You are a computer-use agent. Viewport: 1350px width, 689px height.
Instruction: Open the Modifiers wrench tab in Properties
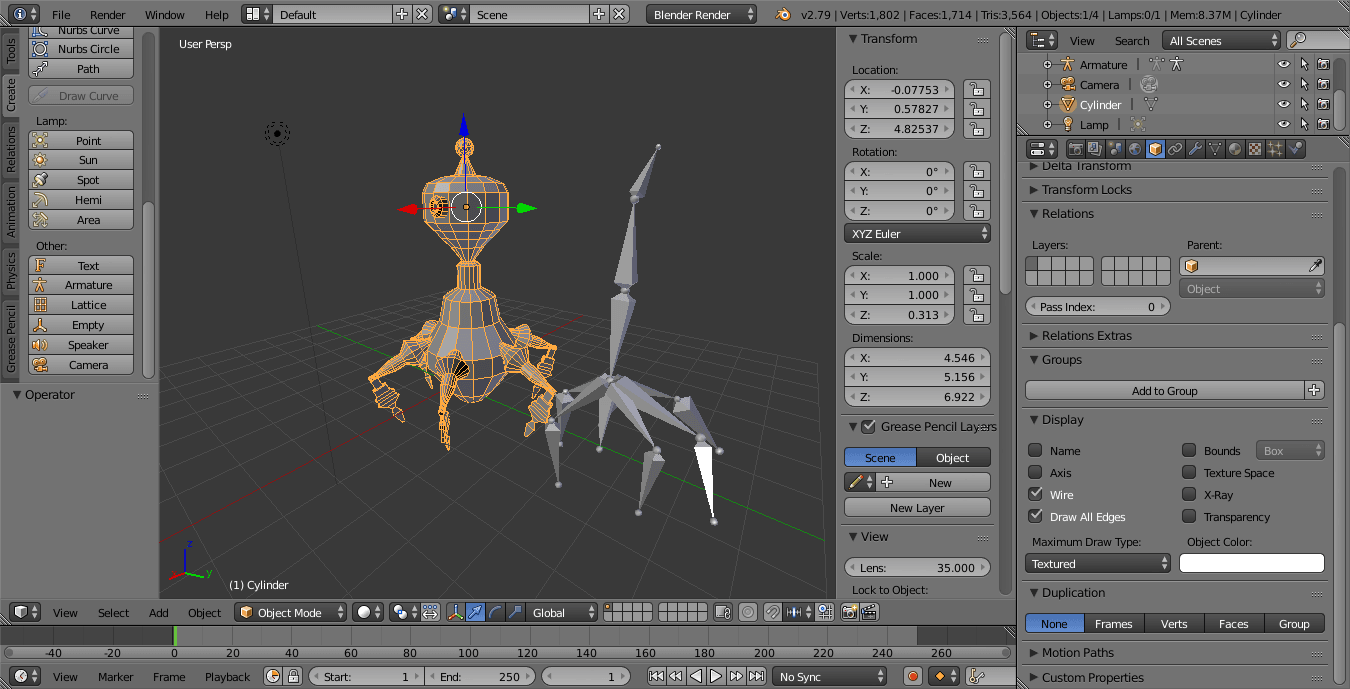pos(1195,149)
